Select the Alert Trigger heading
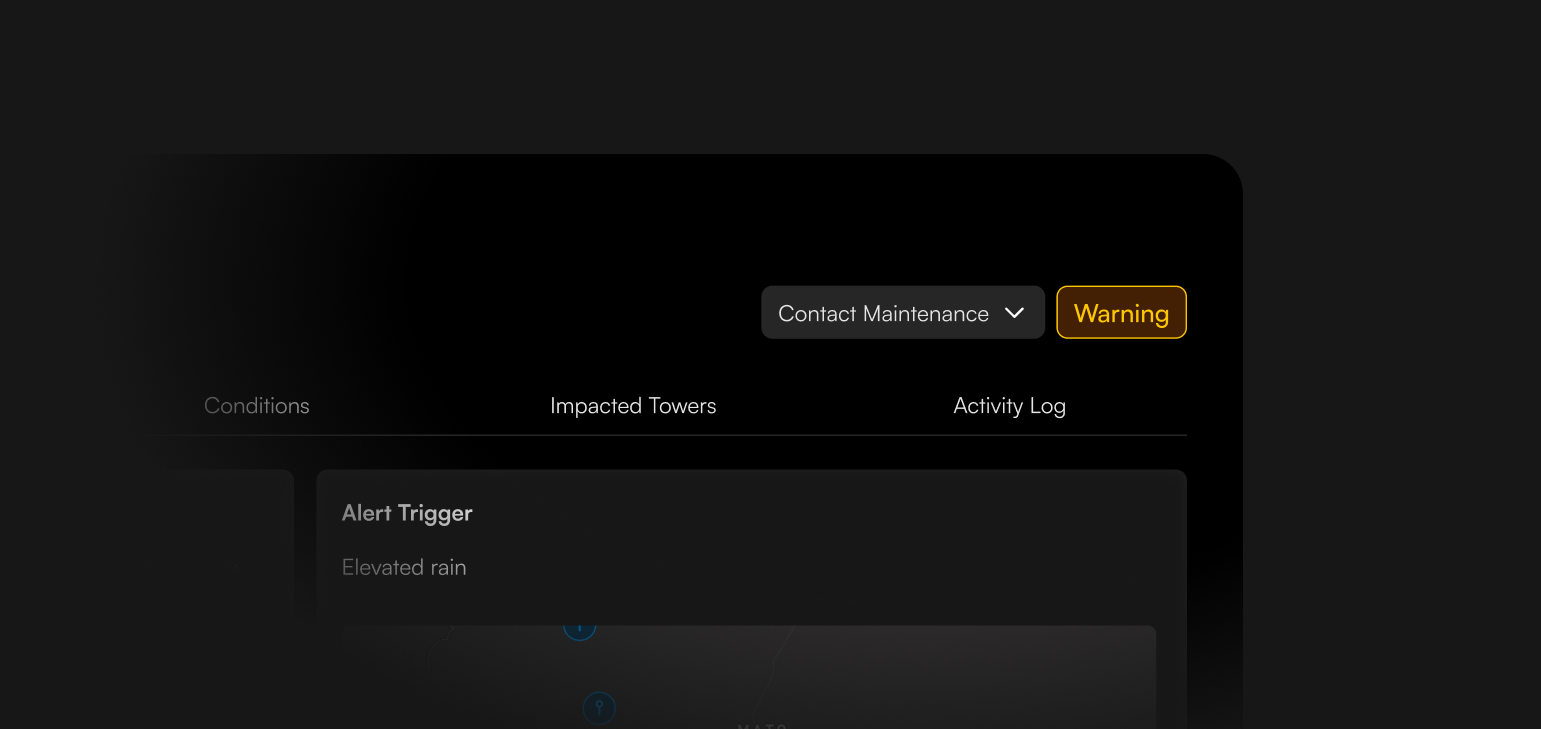1541x729 pixels. [407, 513]
